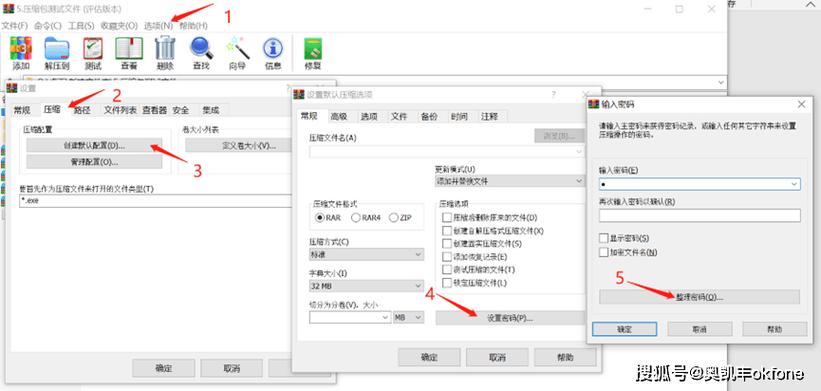
Task: Open 文件 tab in compression options dialog
Action: pyautogui.click(x=399, y=116)
